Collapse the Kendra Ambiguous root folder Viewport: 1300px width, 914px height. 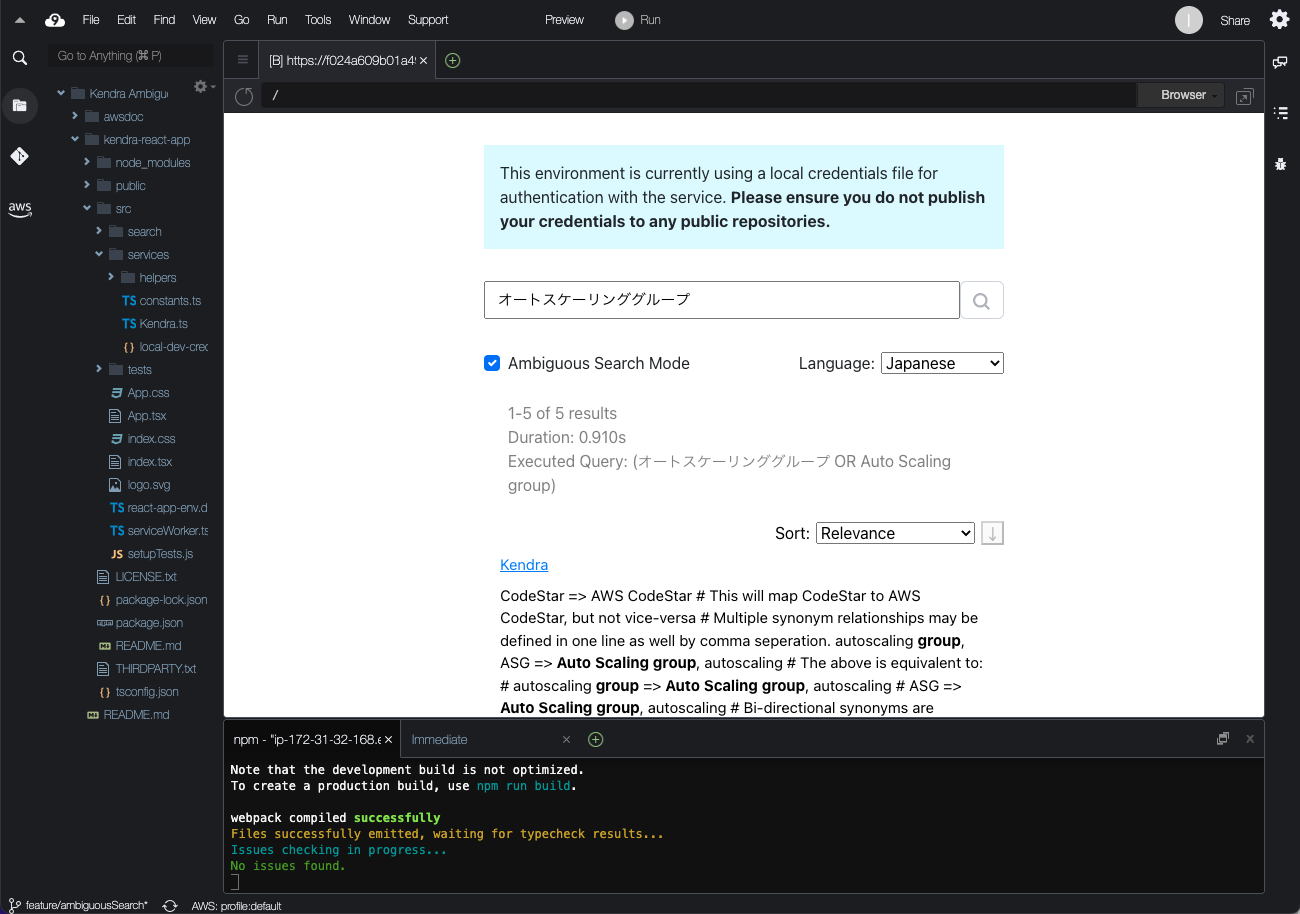coord(61,93)
